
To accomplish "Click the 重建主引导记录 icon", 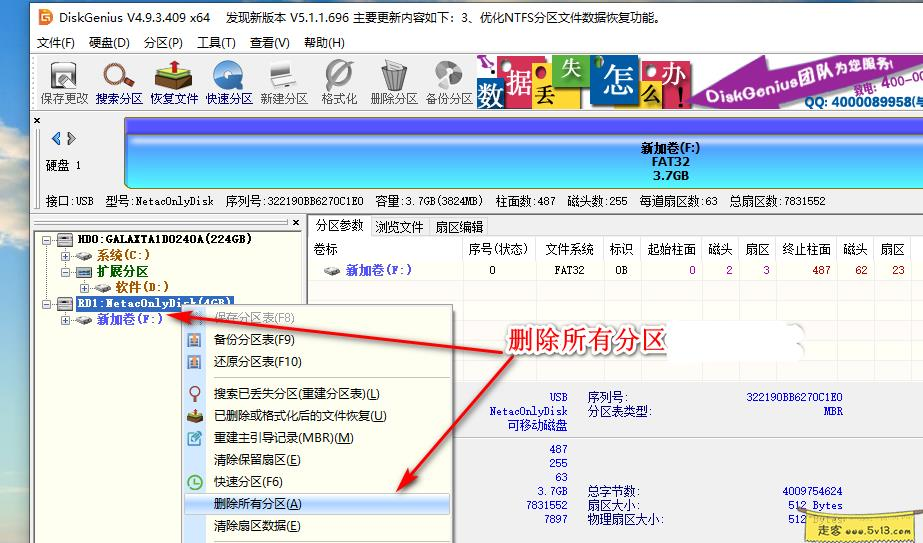I will (194, 438).
